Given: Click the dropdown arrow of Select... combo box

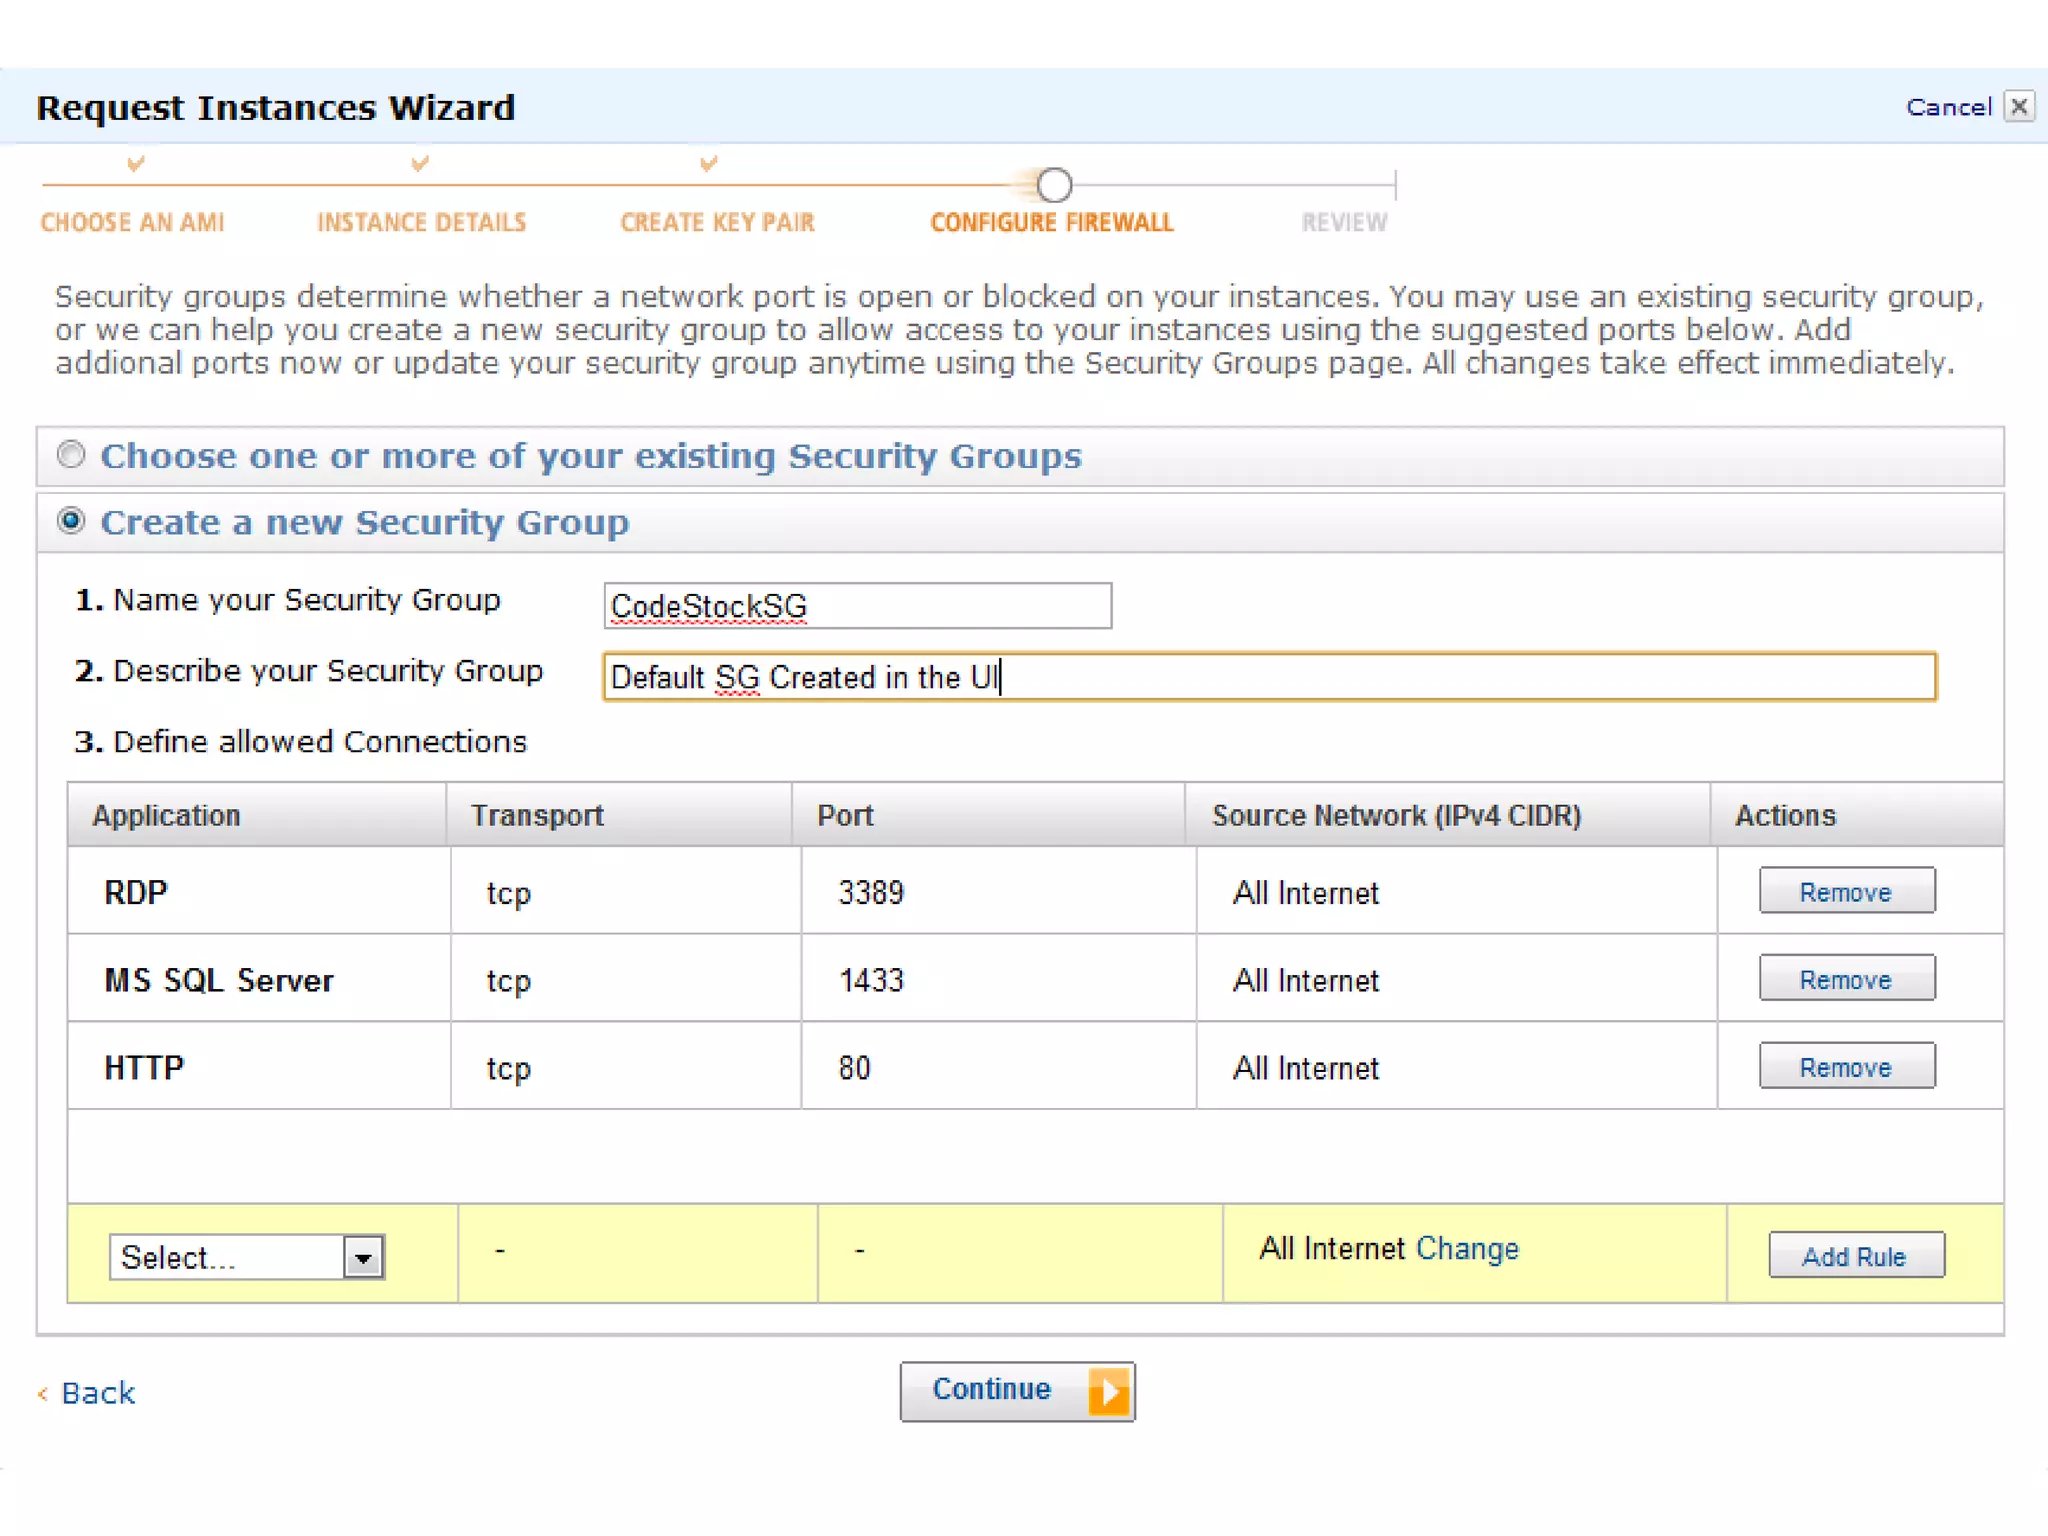Looking at the screenshot, I should tap(363, 1257).
